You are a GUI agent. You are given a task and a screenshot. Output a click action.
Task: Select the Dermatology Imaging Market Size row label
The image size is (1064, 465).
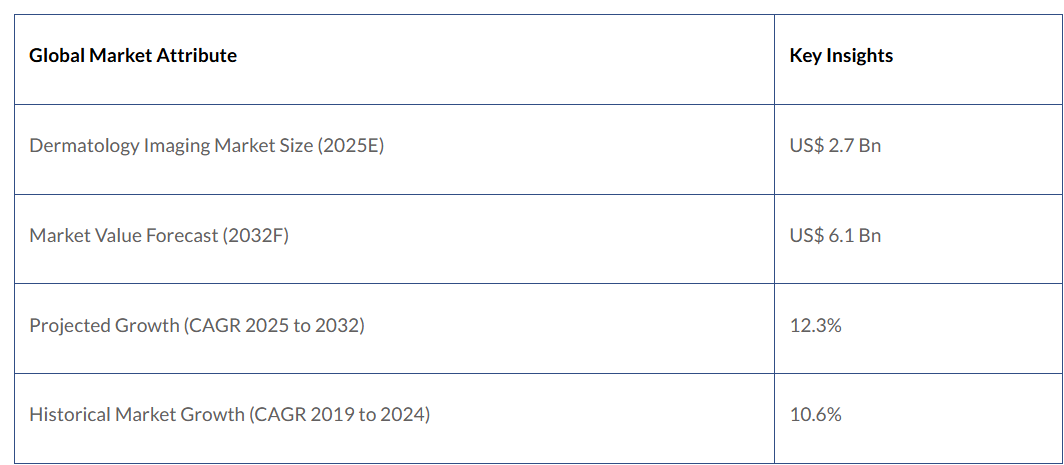[x=206, y=146]
